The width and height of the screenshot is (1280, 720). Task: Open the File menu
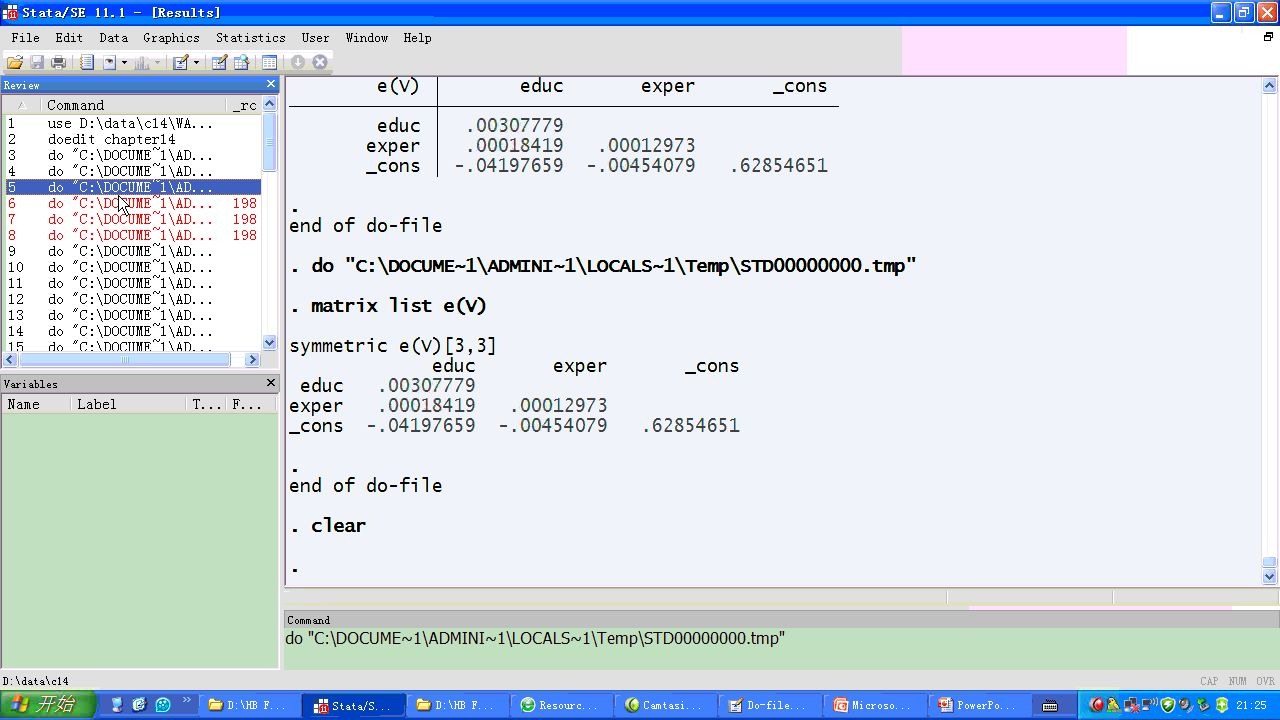26,37
